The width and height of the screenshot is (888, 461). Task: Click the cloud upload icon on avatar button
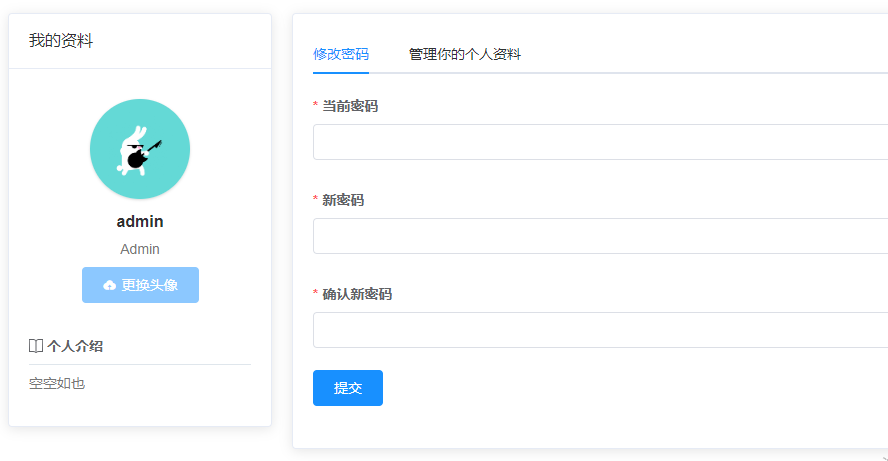[x=110, y=285]
